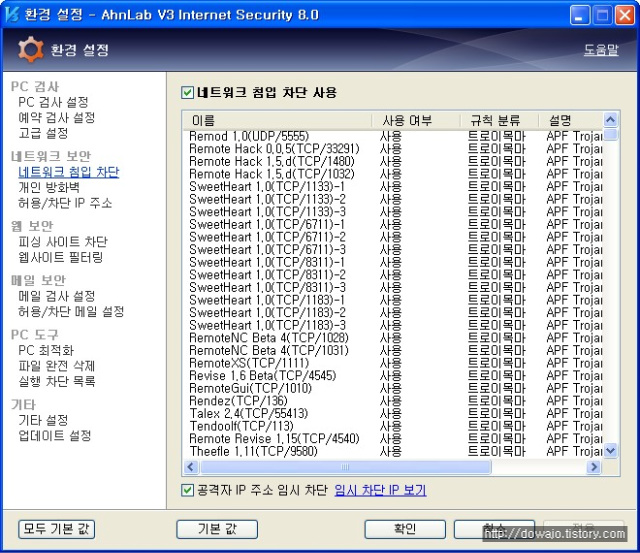Select 네트워크 침입 차단 sidebar item
The width and height of the screenshot is (640, 553).
69,172
